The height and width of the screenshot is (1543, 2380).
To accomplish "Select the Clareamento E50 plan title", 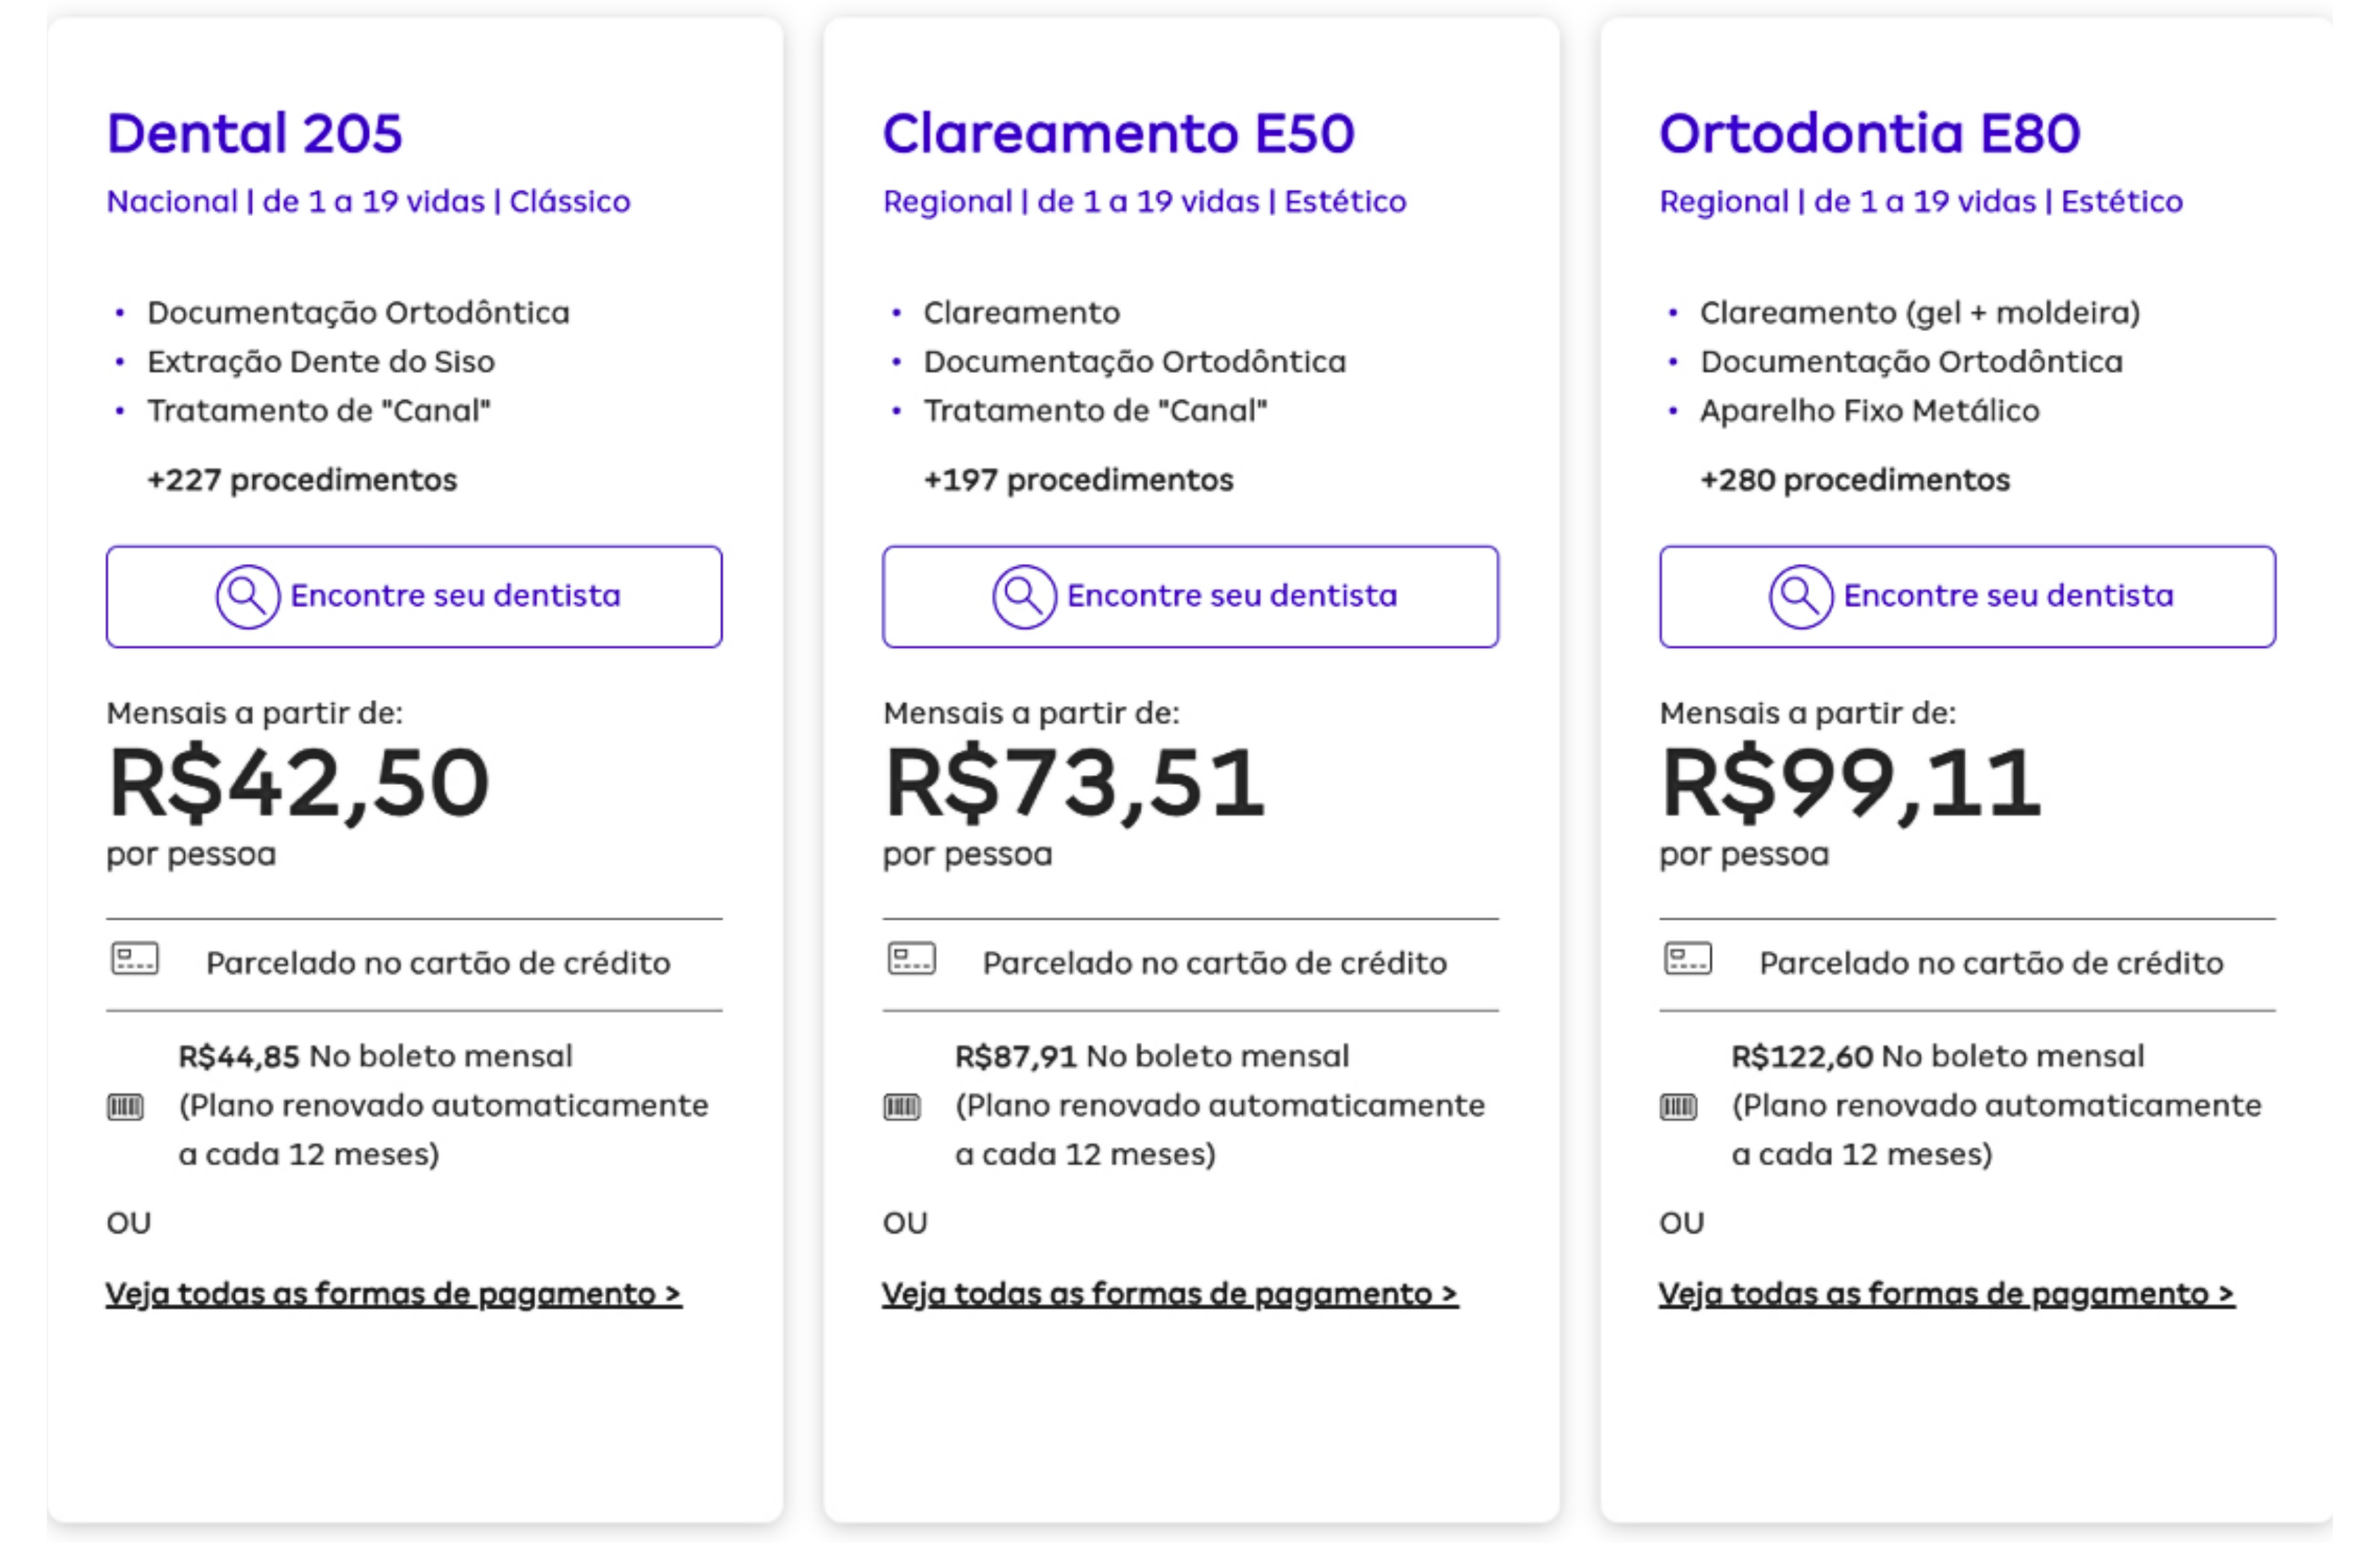I will [x=1118, y=133].
